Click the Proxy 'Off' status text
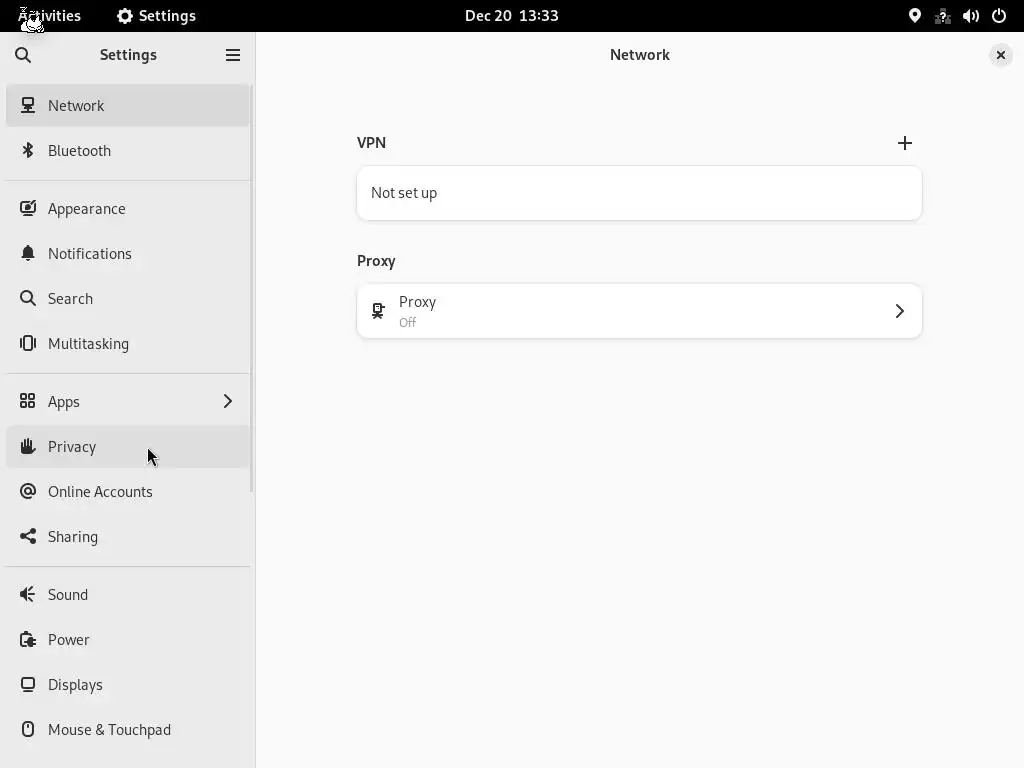The width and height of the screenshot is (1024, 768). click(408, 322)
